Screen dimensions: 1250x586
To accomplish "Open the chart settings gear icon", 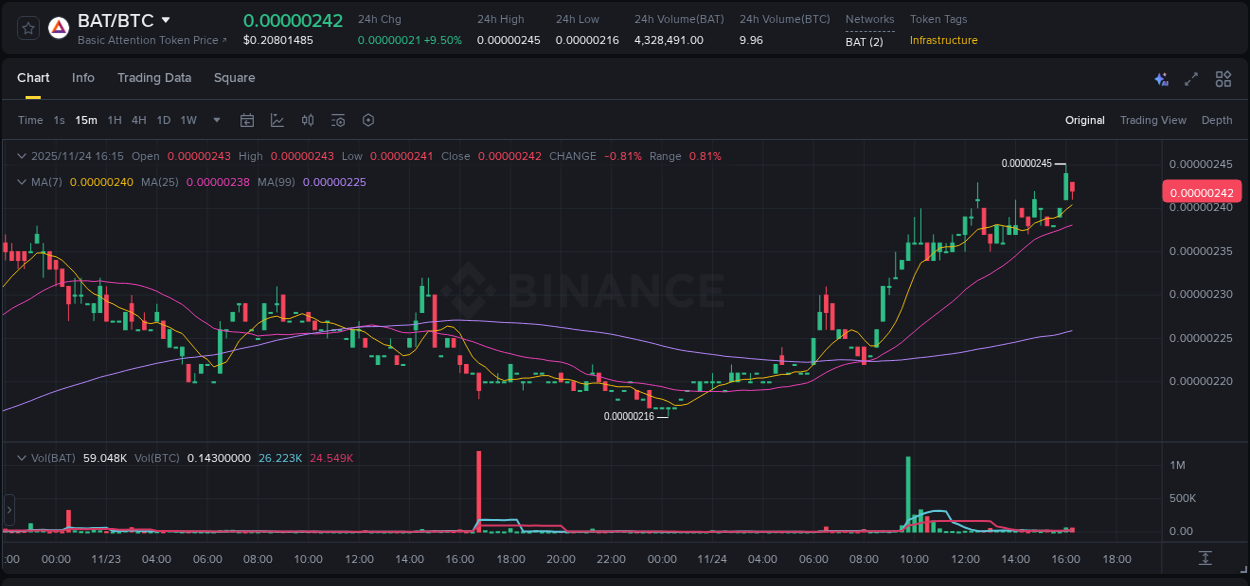I will 368,120.
